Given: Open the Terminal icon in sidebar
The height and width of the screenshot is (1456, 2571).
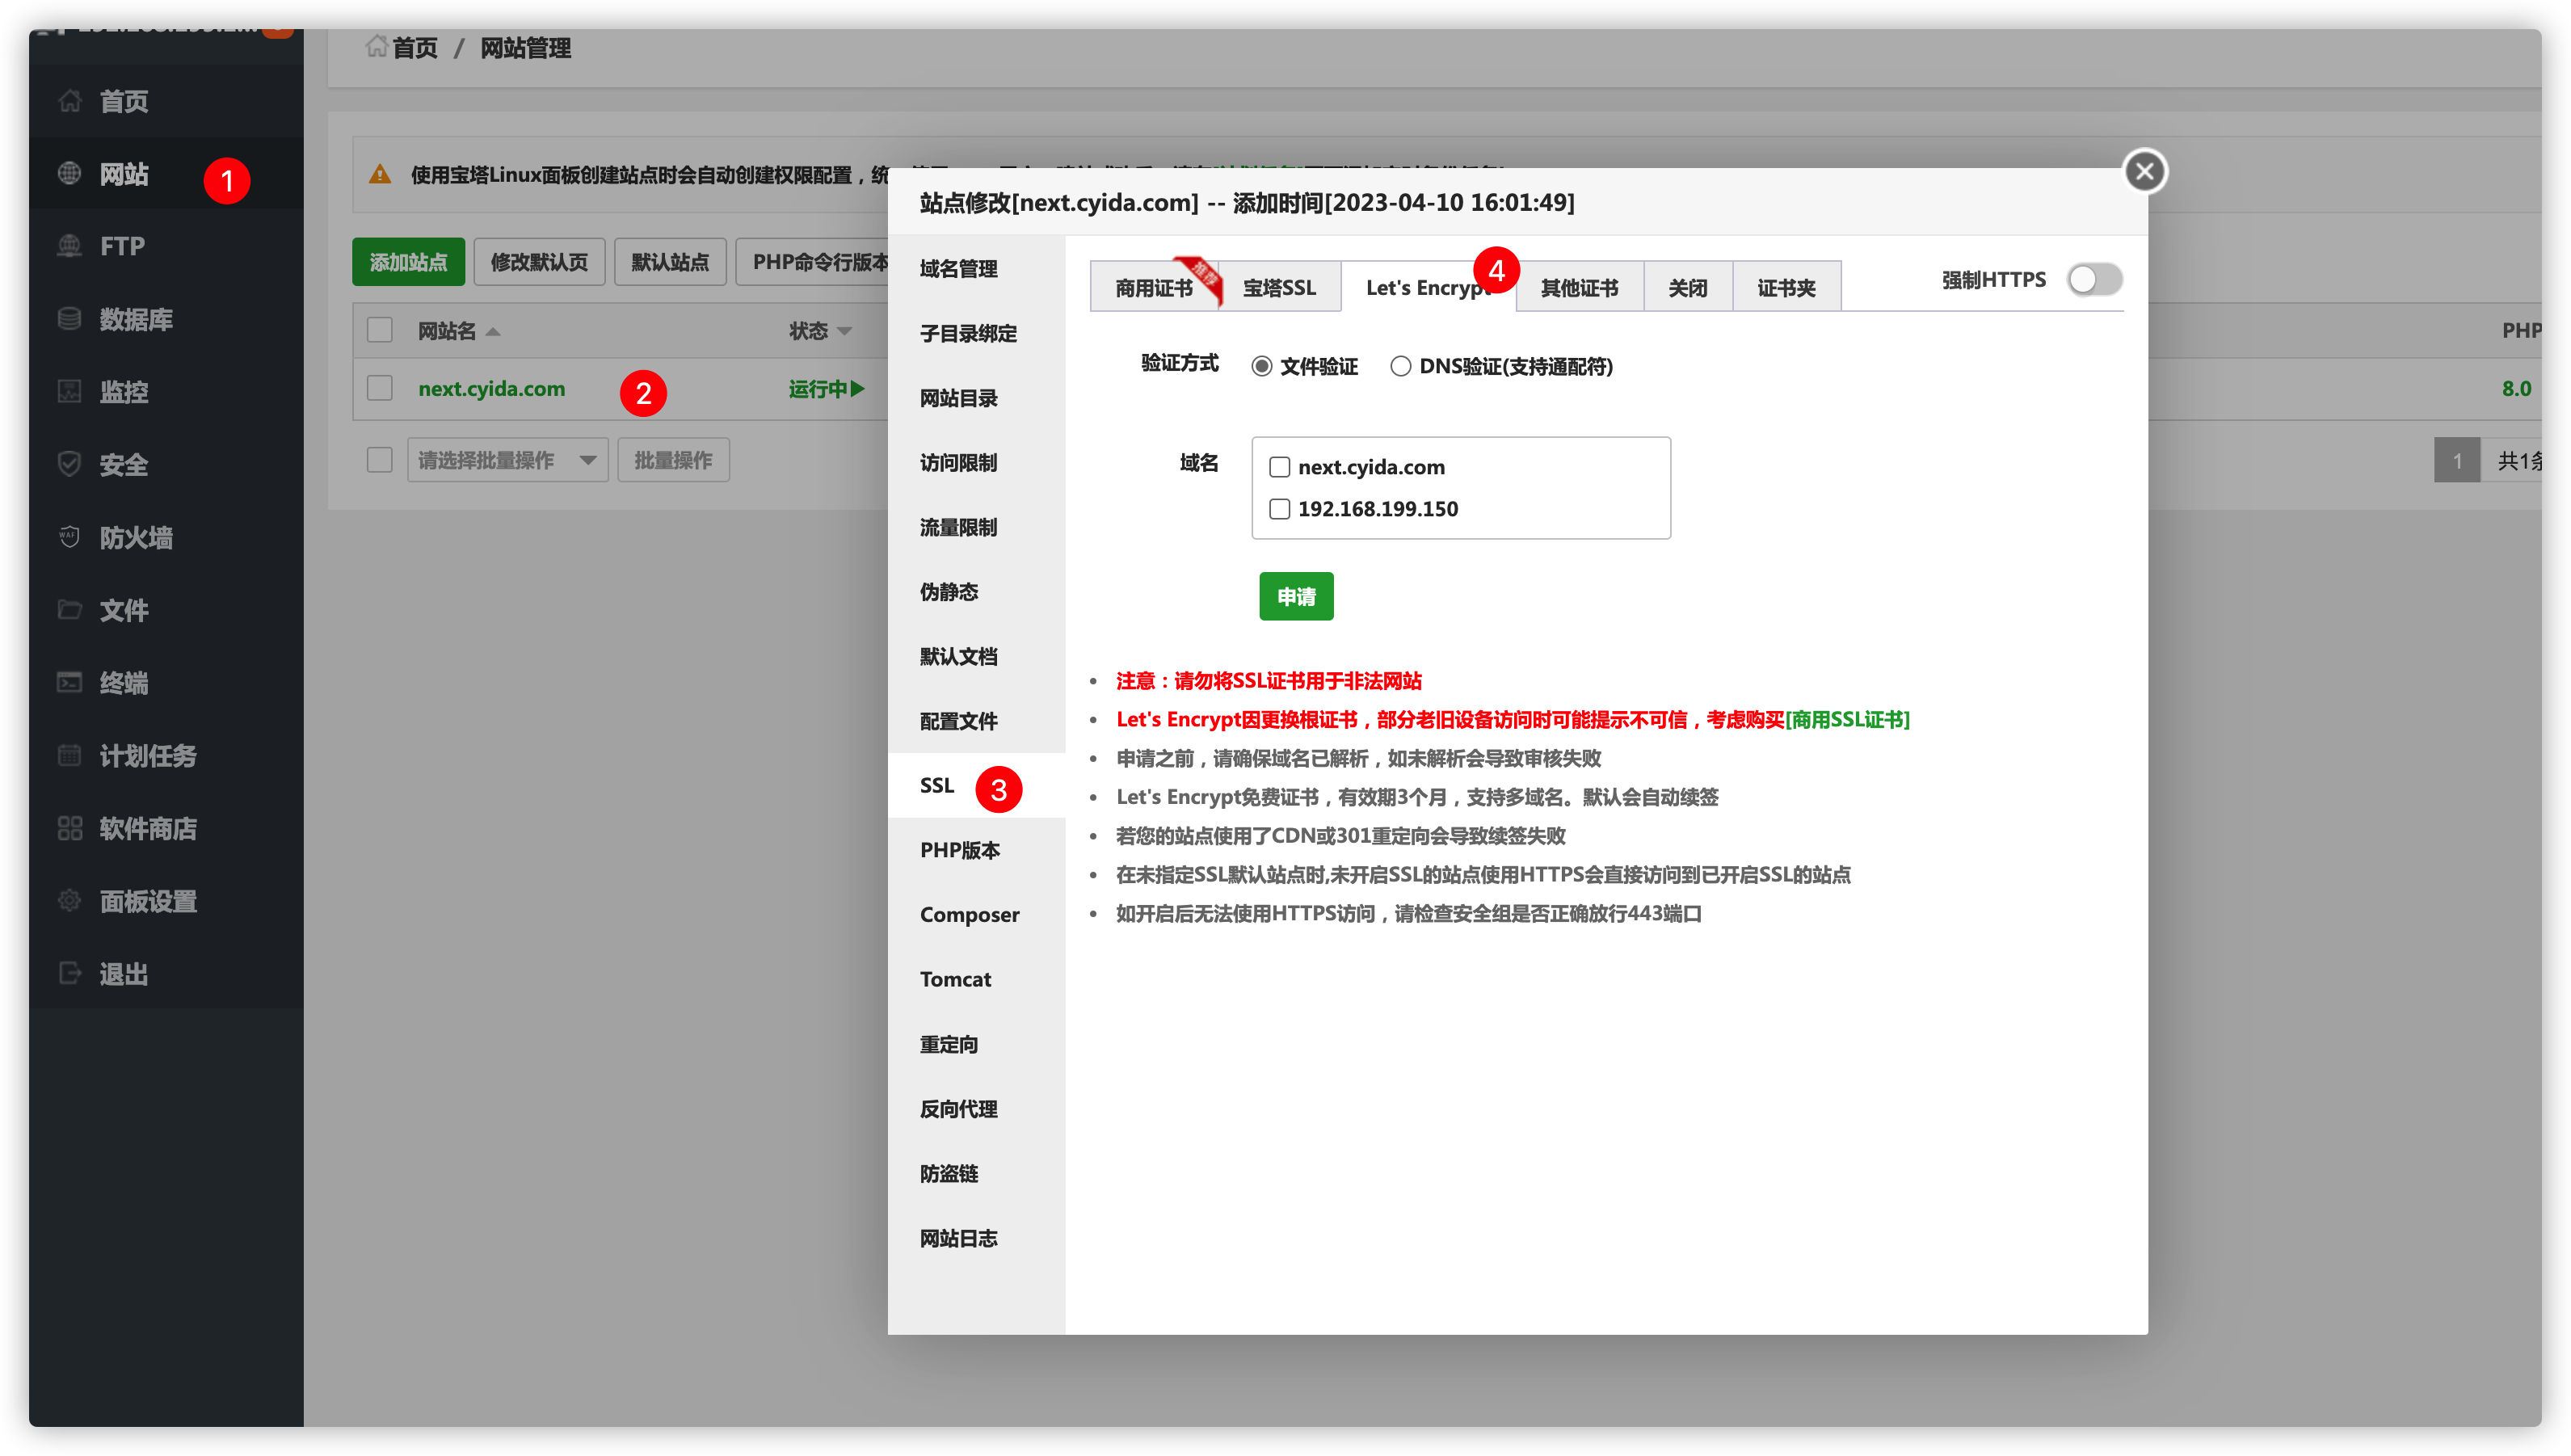Looking at the screenshot, I should (x=69, y=683).
